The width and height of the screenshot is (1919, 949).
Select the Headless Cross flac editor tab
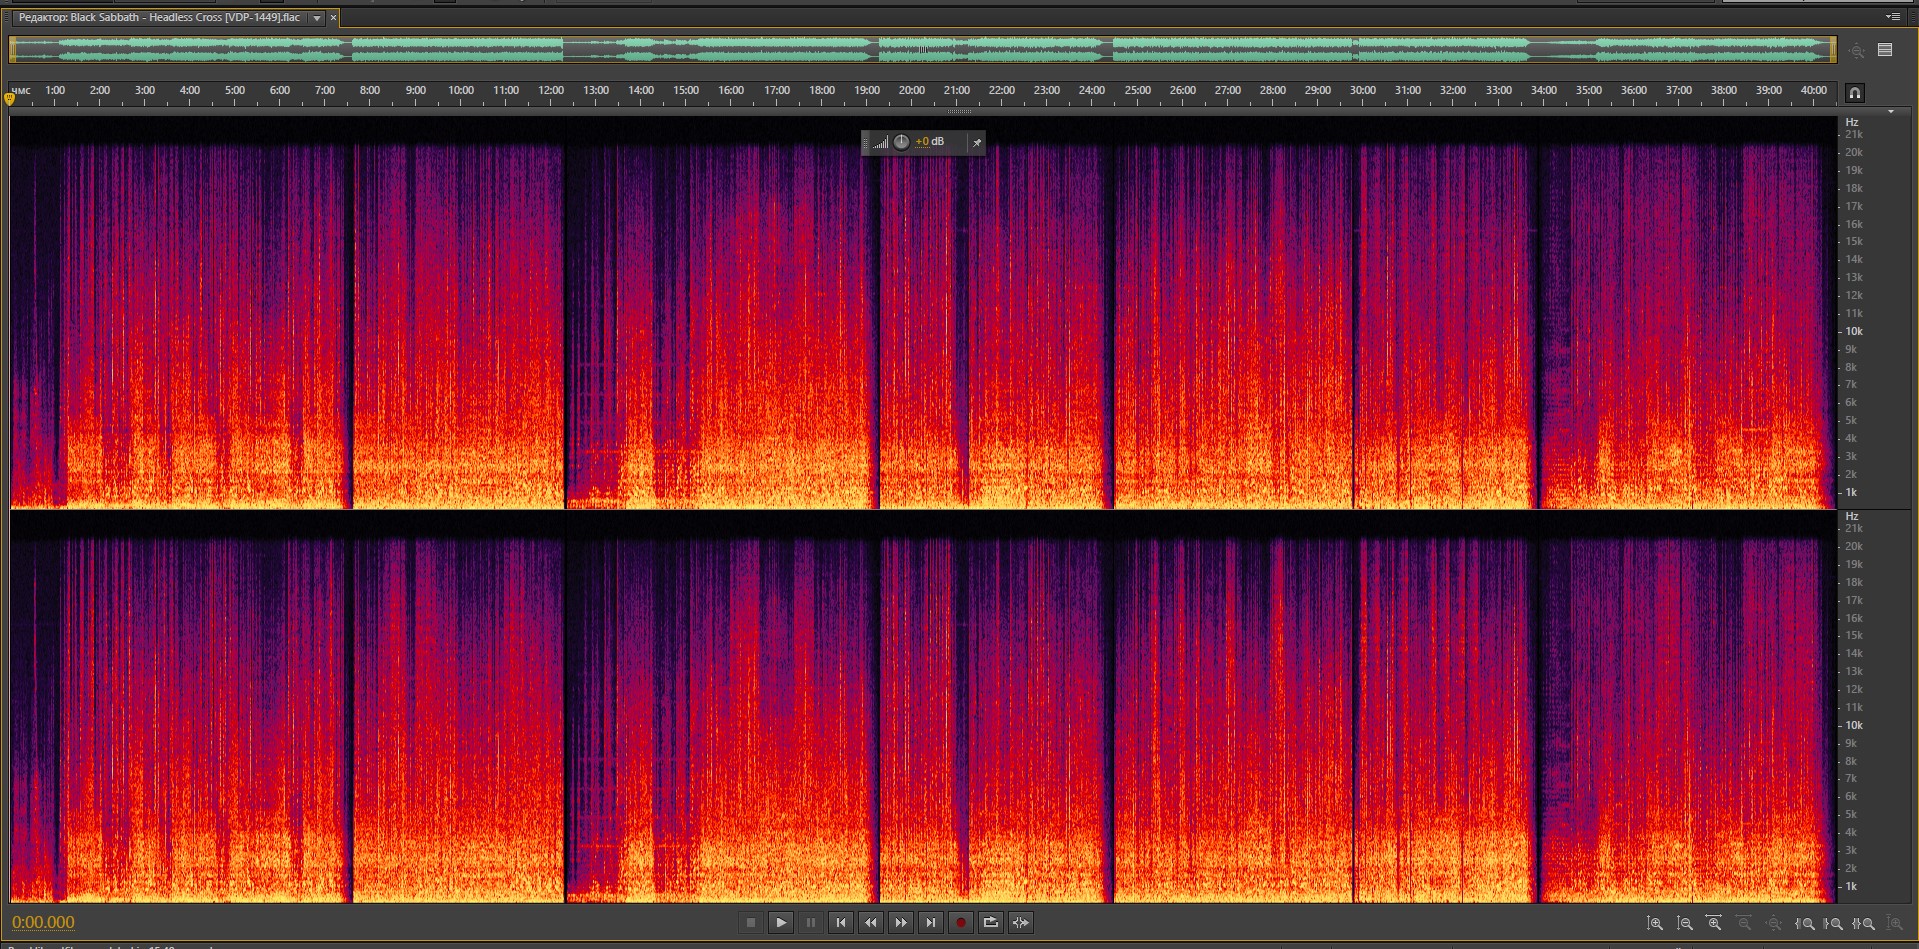point(160,18)
